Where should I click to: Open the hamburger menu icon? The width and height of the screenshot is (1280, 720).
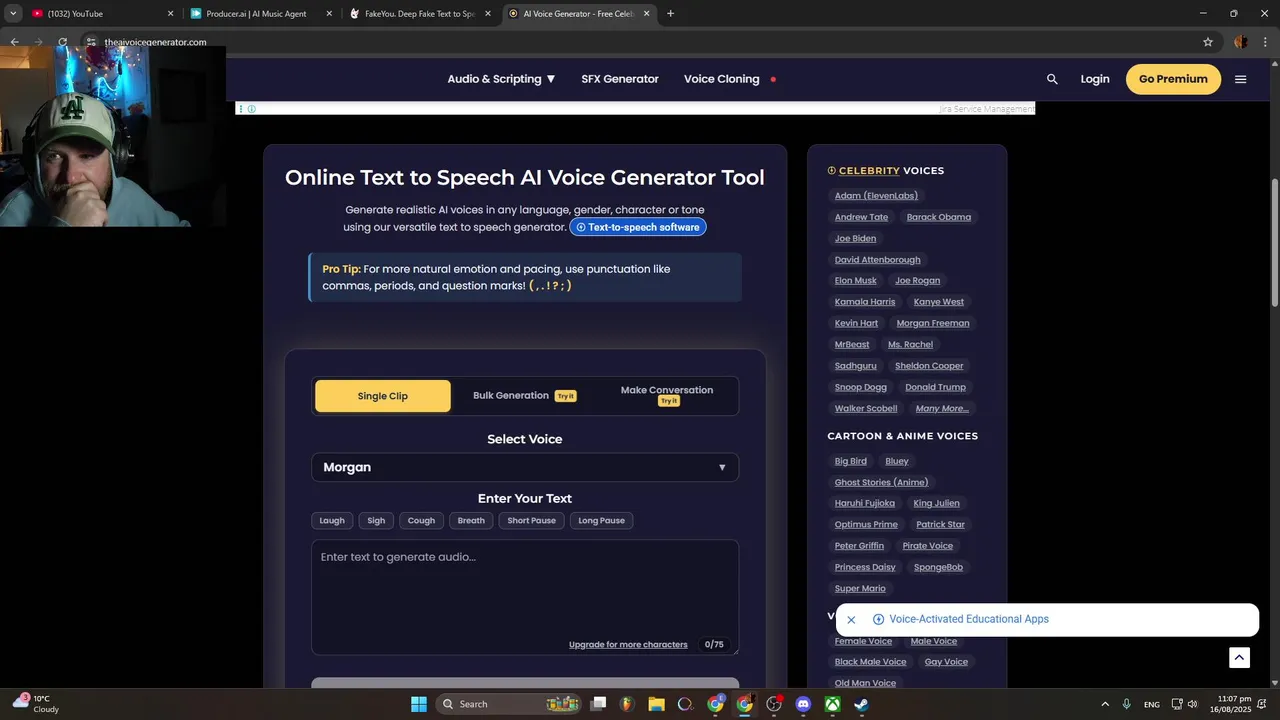pos(1241,79)
